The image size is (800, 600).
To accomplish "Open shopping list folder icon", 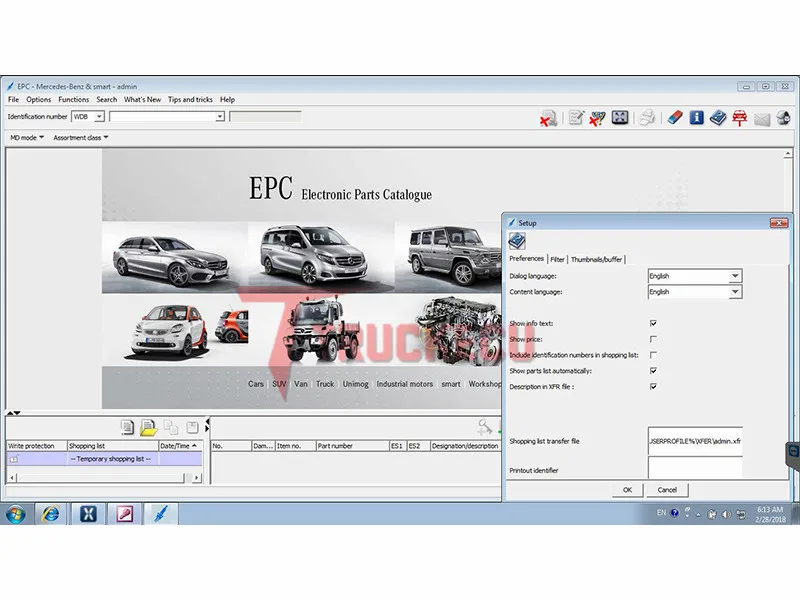I will tap(148, 428).
